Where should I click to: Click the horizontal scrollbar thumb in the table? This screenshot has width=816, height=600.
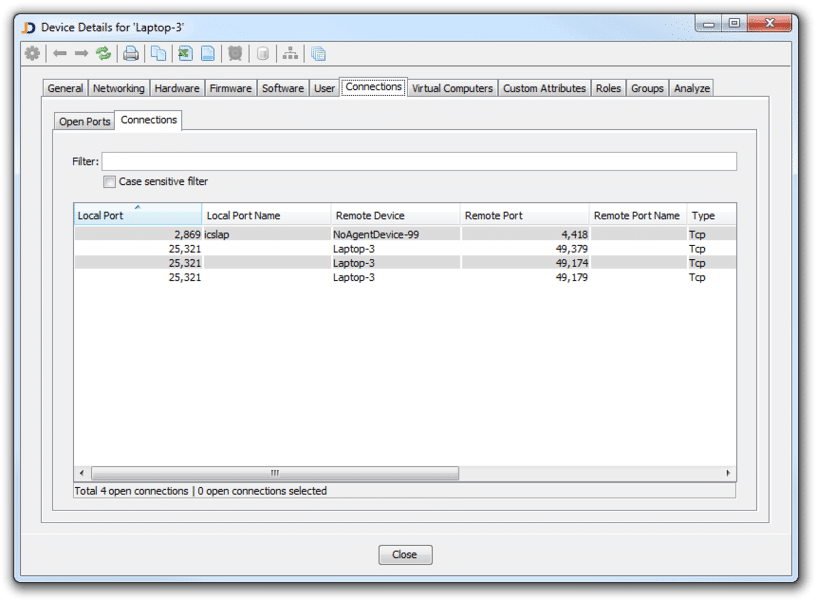[273, 473]
